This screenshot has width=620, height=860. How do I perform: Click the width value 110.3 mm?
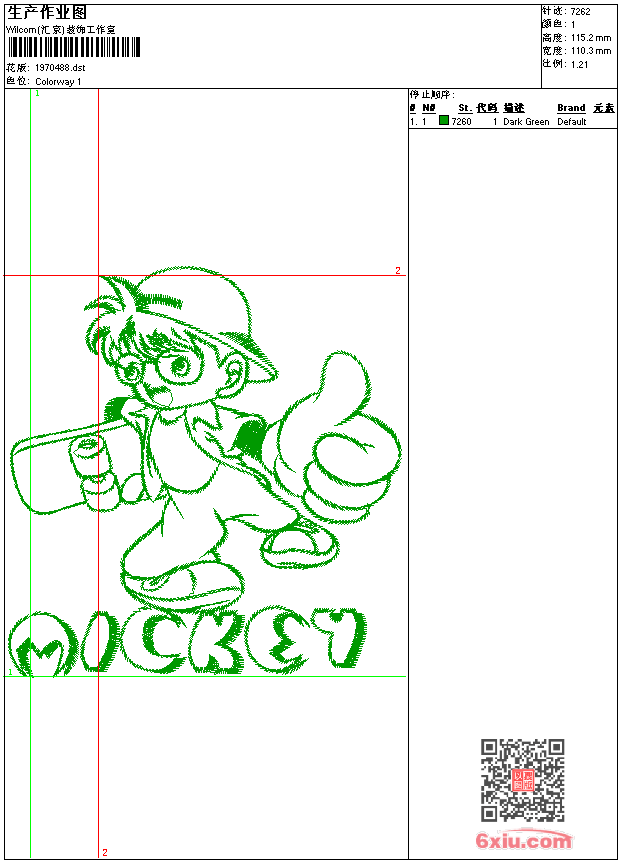point(591,51)
